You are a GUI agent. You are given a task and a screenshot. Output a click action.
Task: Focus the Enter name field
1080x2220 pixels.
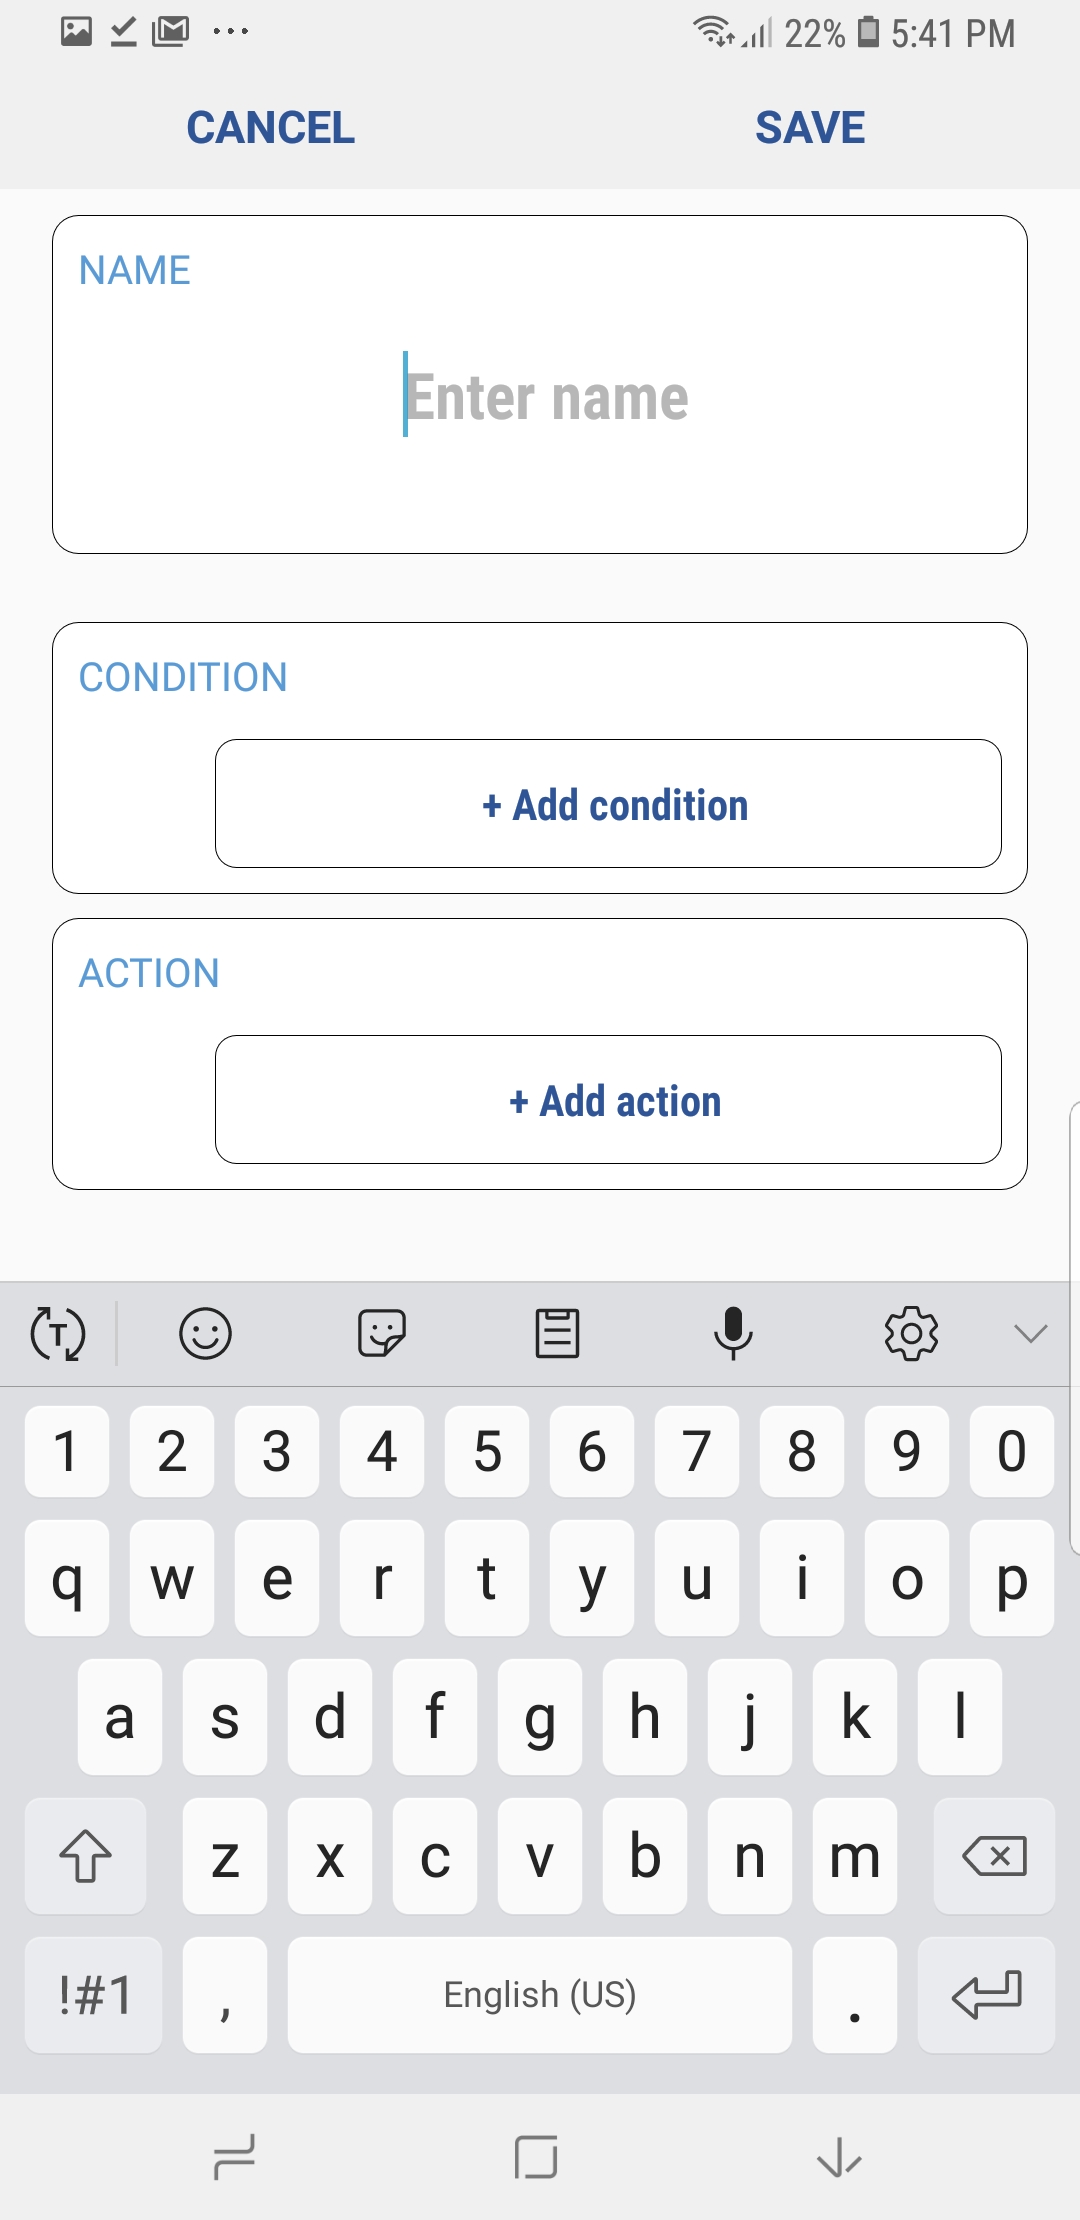(545, 397)
